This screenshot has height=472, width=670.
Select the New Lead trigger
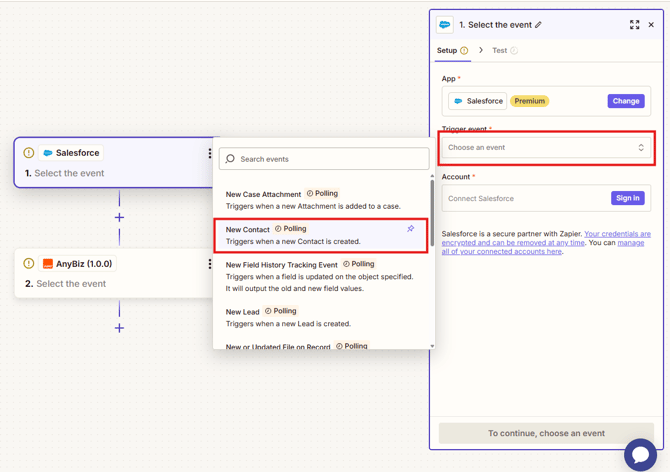pyautogui.click(x=321, y=317)
